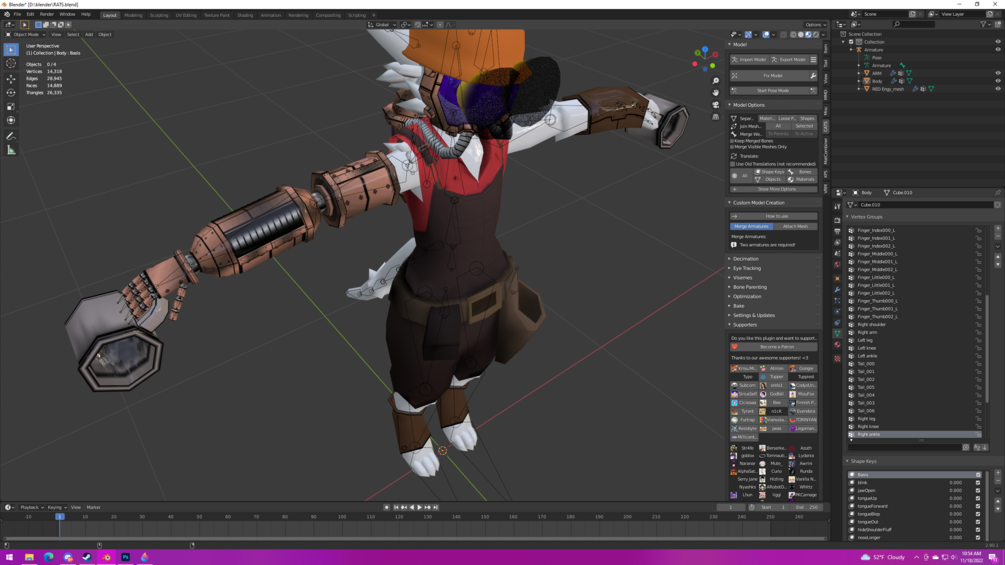This screenshot has width=1005, height=565.
Task: Expand the Visemes panel
Action: click(774, 277)
